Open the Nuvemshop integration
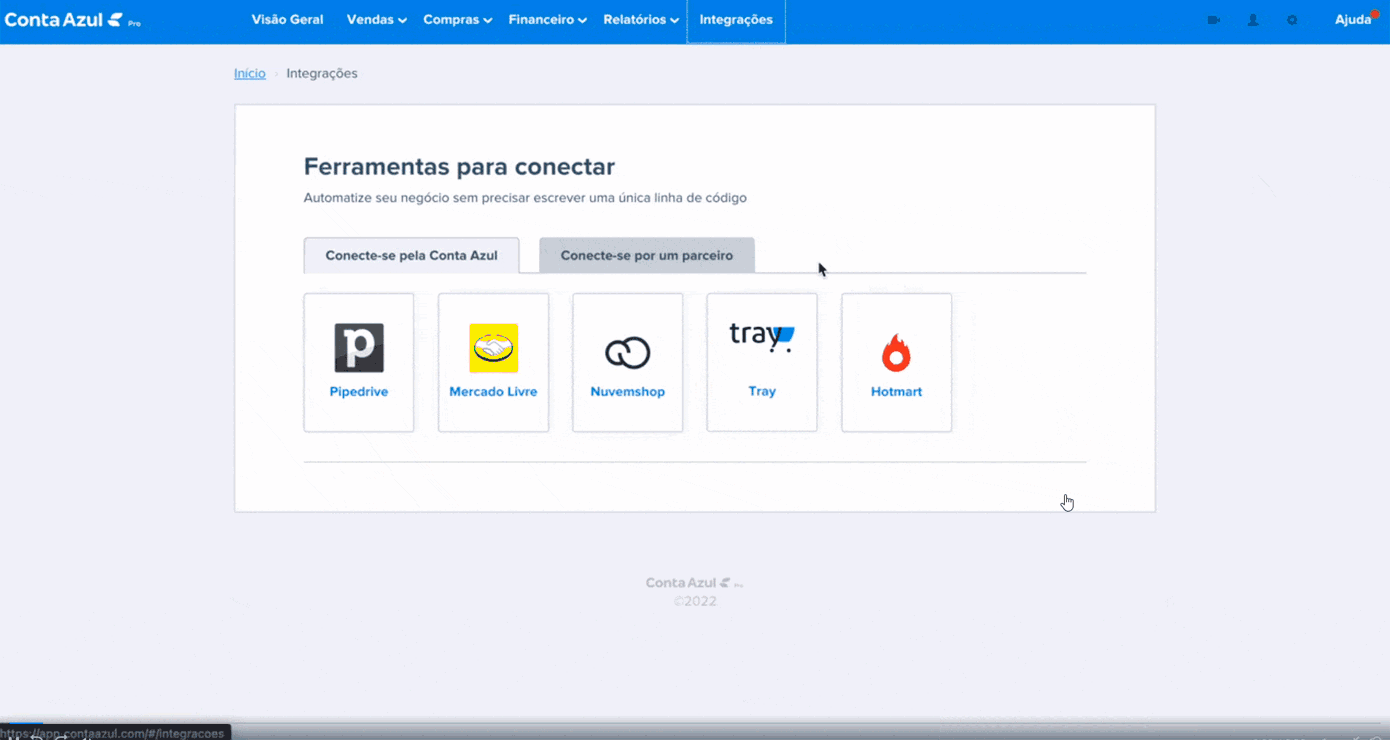1390x740 pixels. (627, 362)
